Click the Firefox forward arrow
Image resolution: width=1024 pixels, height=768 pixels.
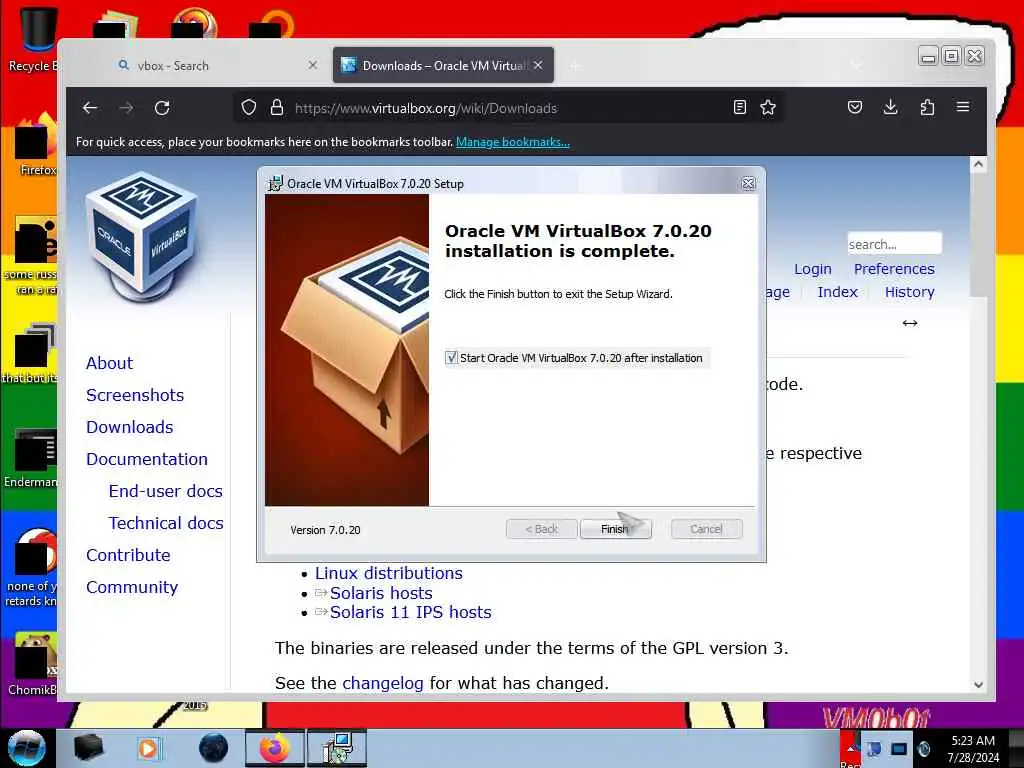126,108
